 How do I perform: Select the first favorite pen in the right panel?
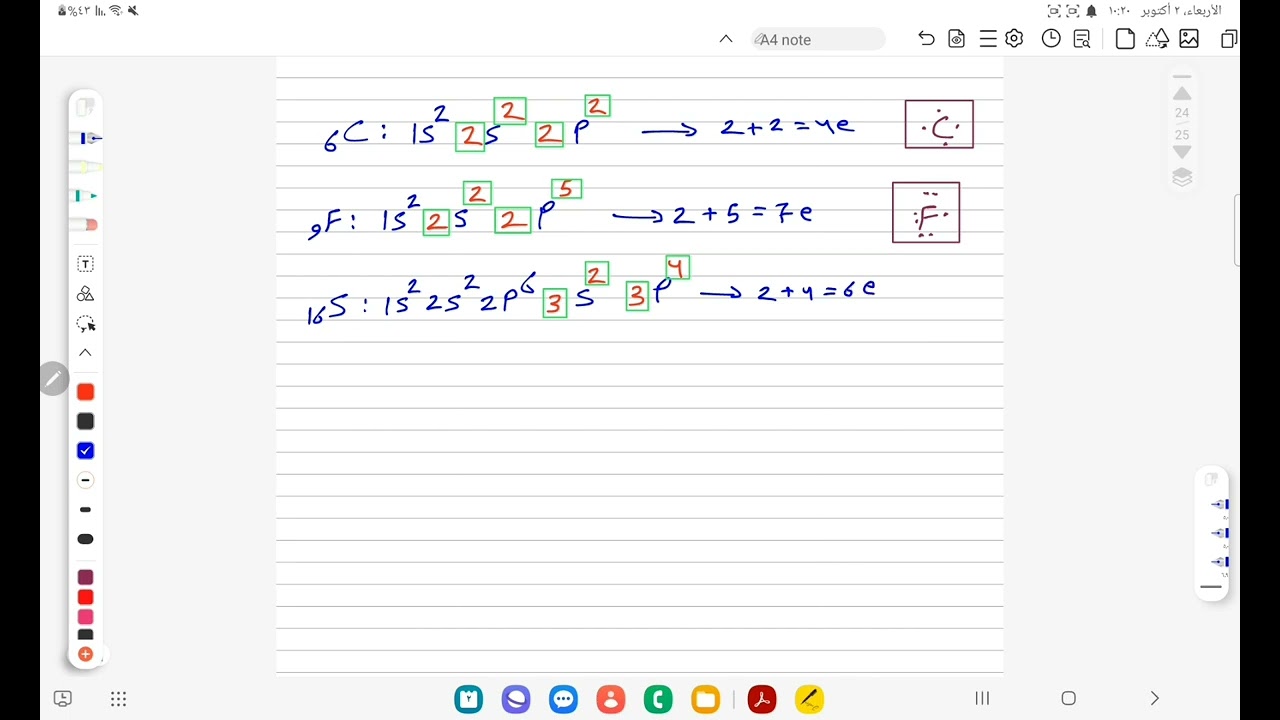coord(1218,505)
